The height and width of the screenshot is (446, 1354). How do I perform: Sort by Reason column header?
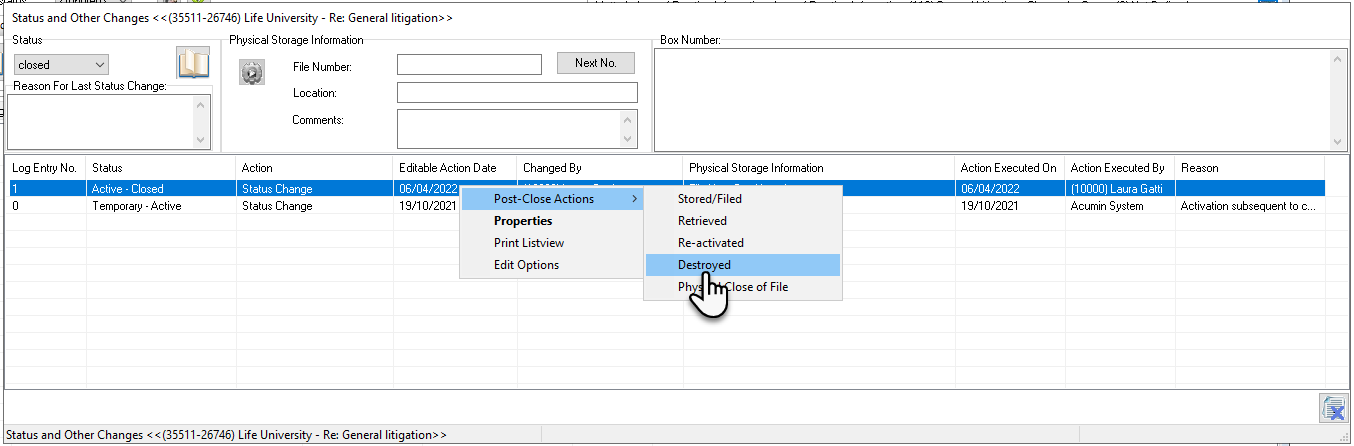[x=1250, y=168]
